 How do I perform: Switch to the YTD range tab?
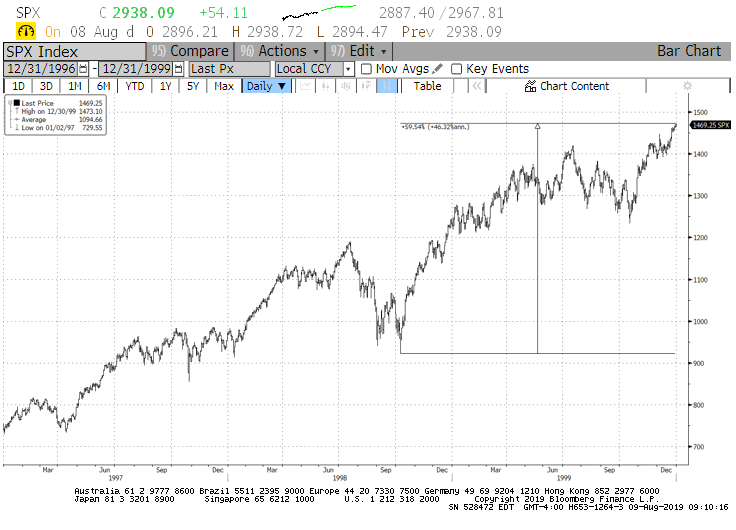(x=134, y=86)
